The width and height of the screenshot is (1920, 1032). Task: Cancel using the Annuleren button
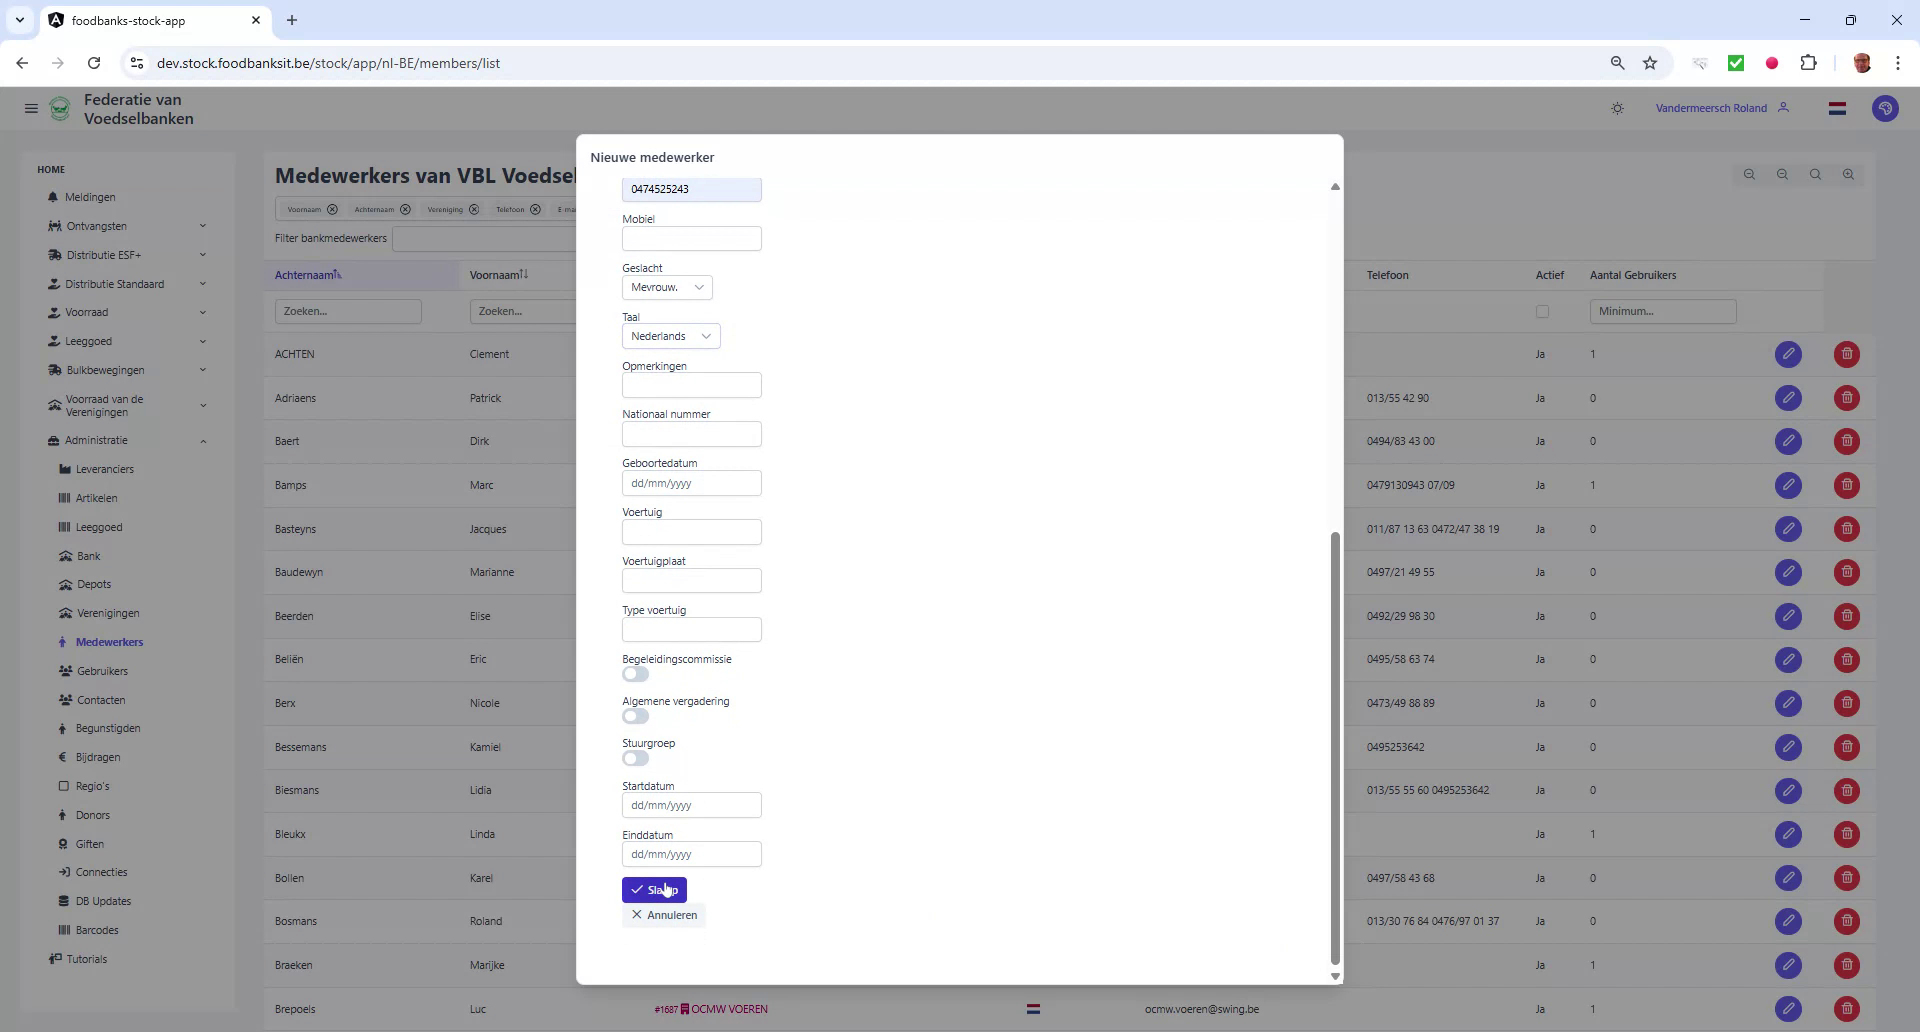[663, 915]
